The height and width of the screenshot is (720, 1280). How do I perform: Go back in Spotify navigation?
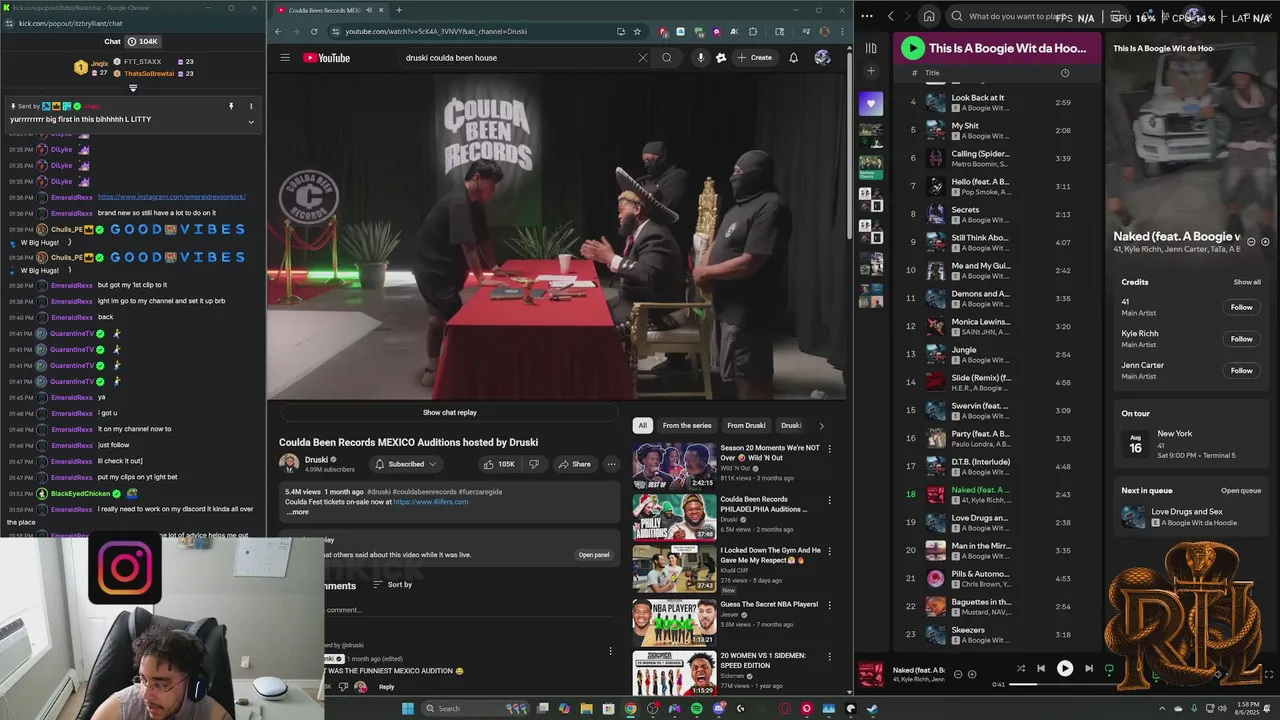click(x=891, y=16)
